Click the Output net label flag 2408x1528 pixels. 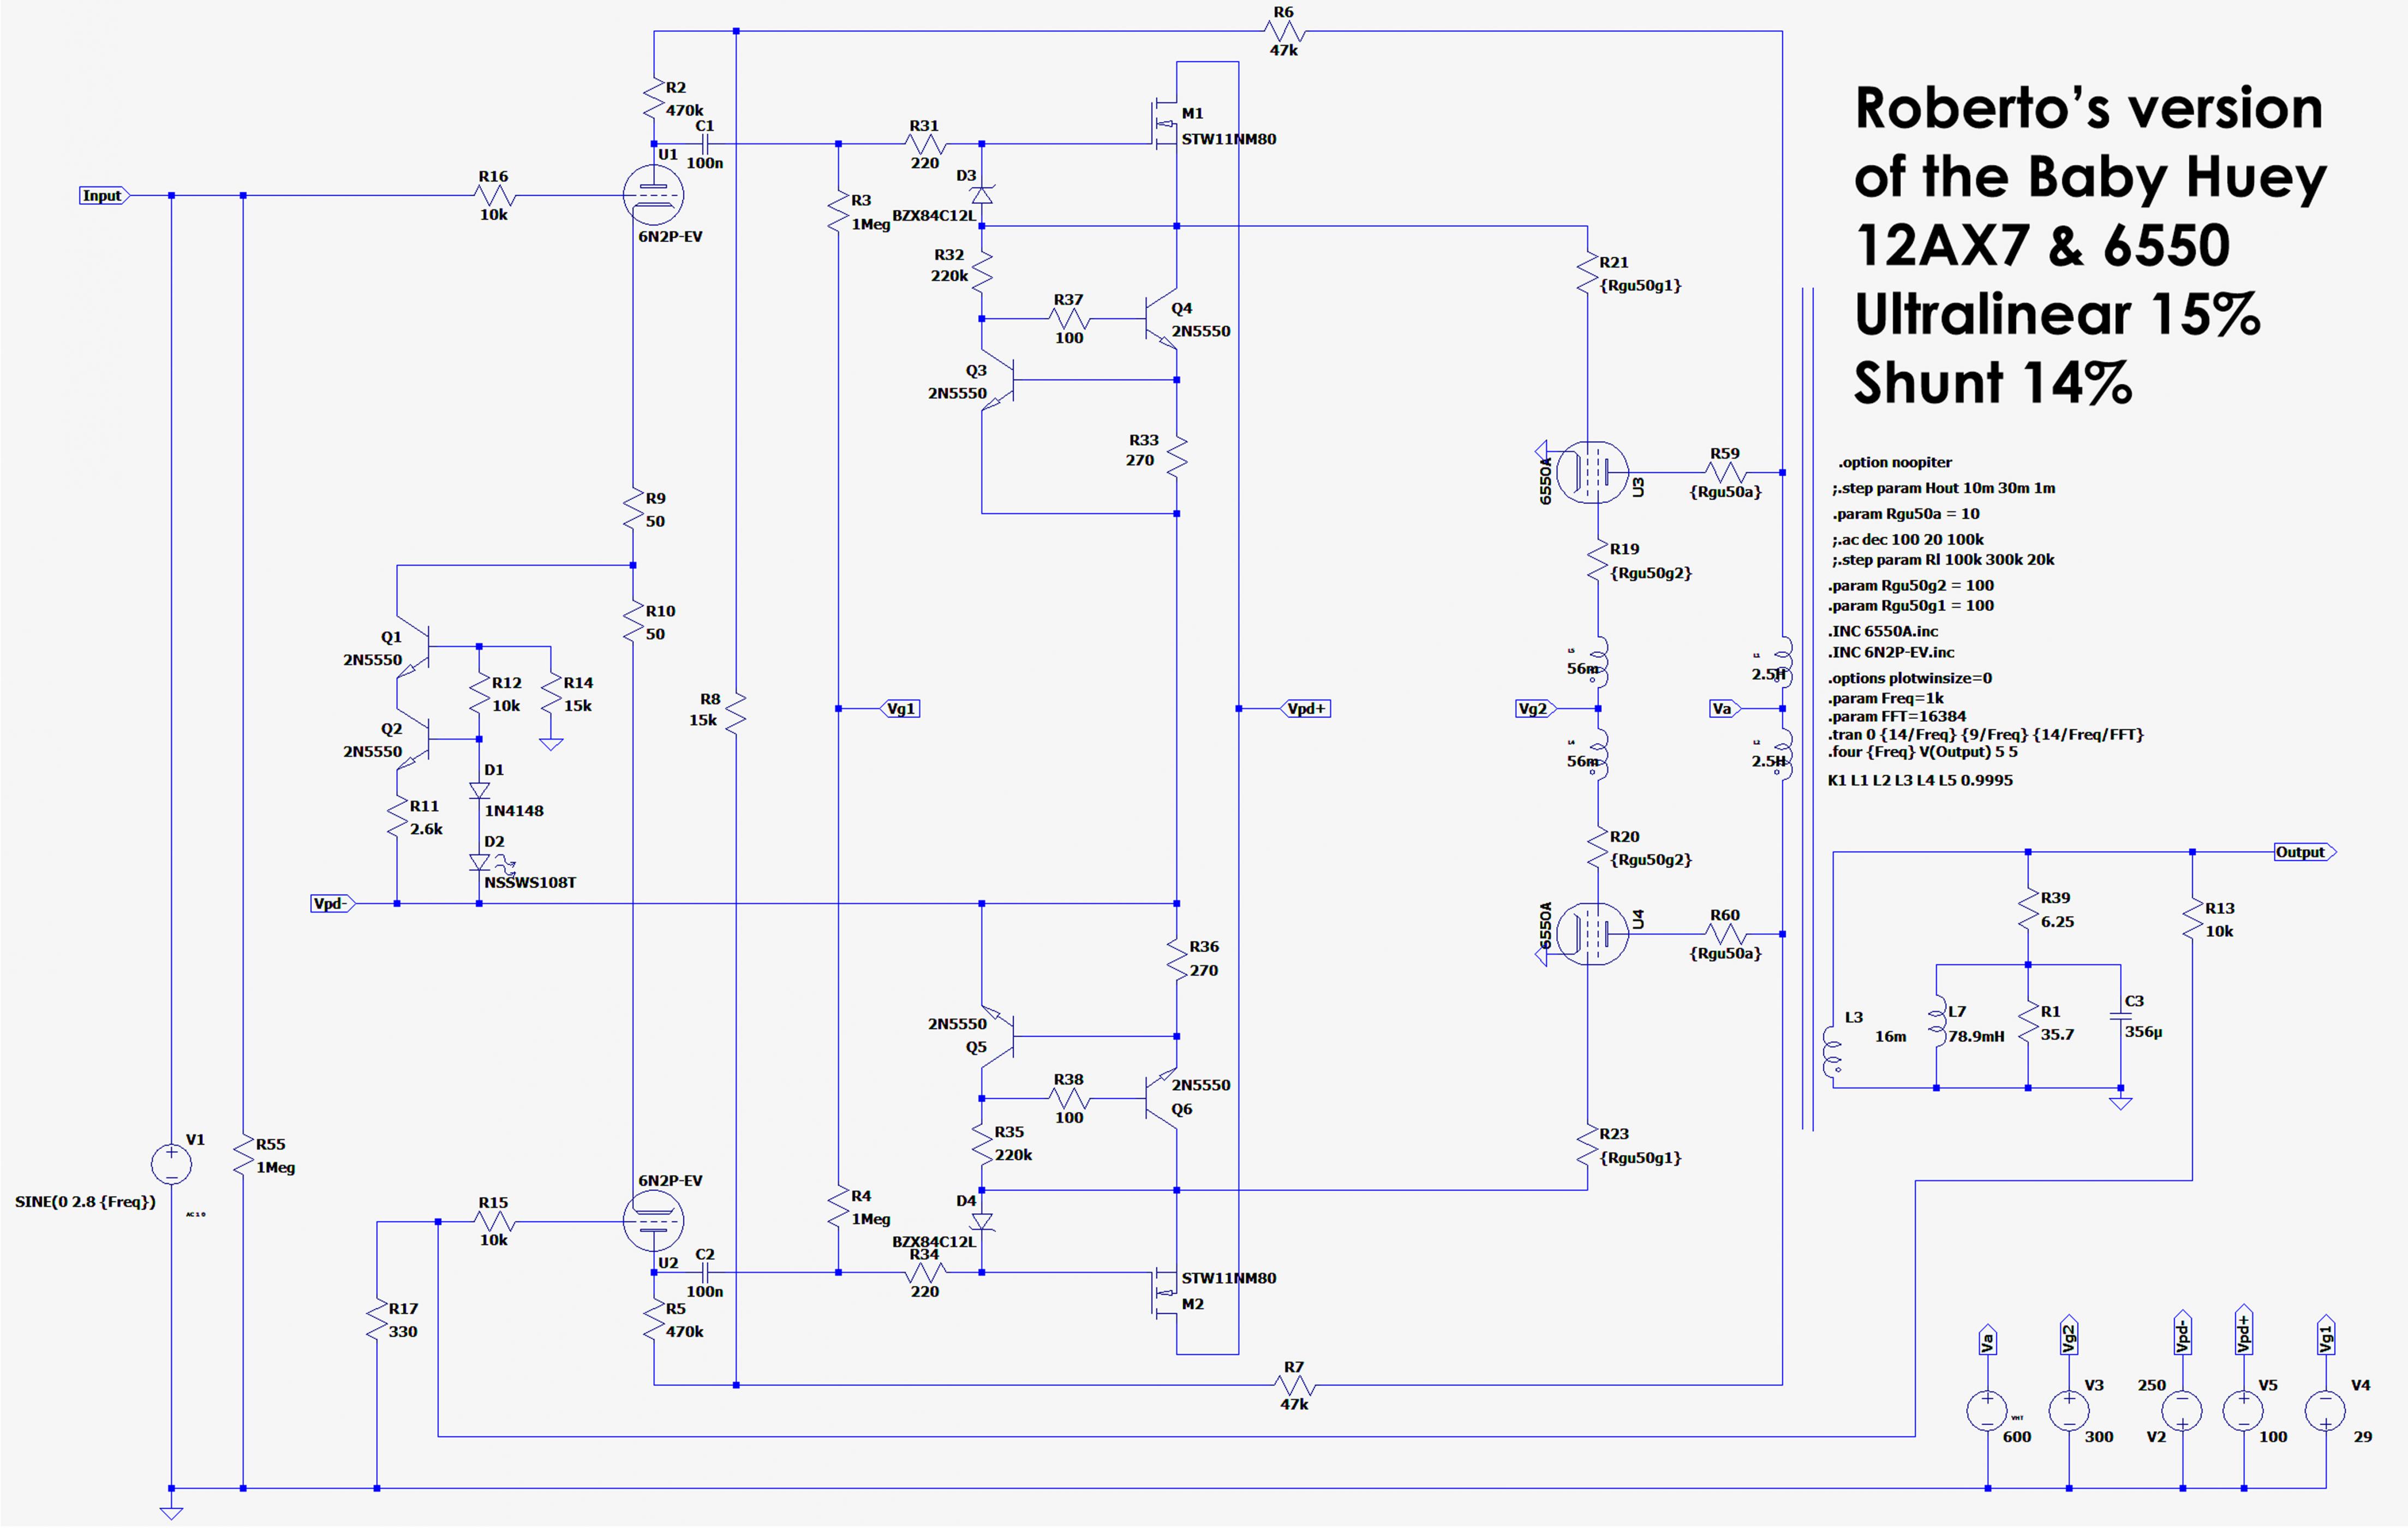coord(2305,852)
